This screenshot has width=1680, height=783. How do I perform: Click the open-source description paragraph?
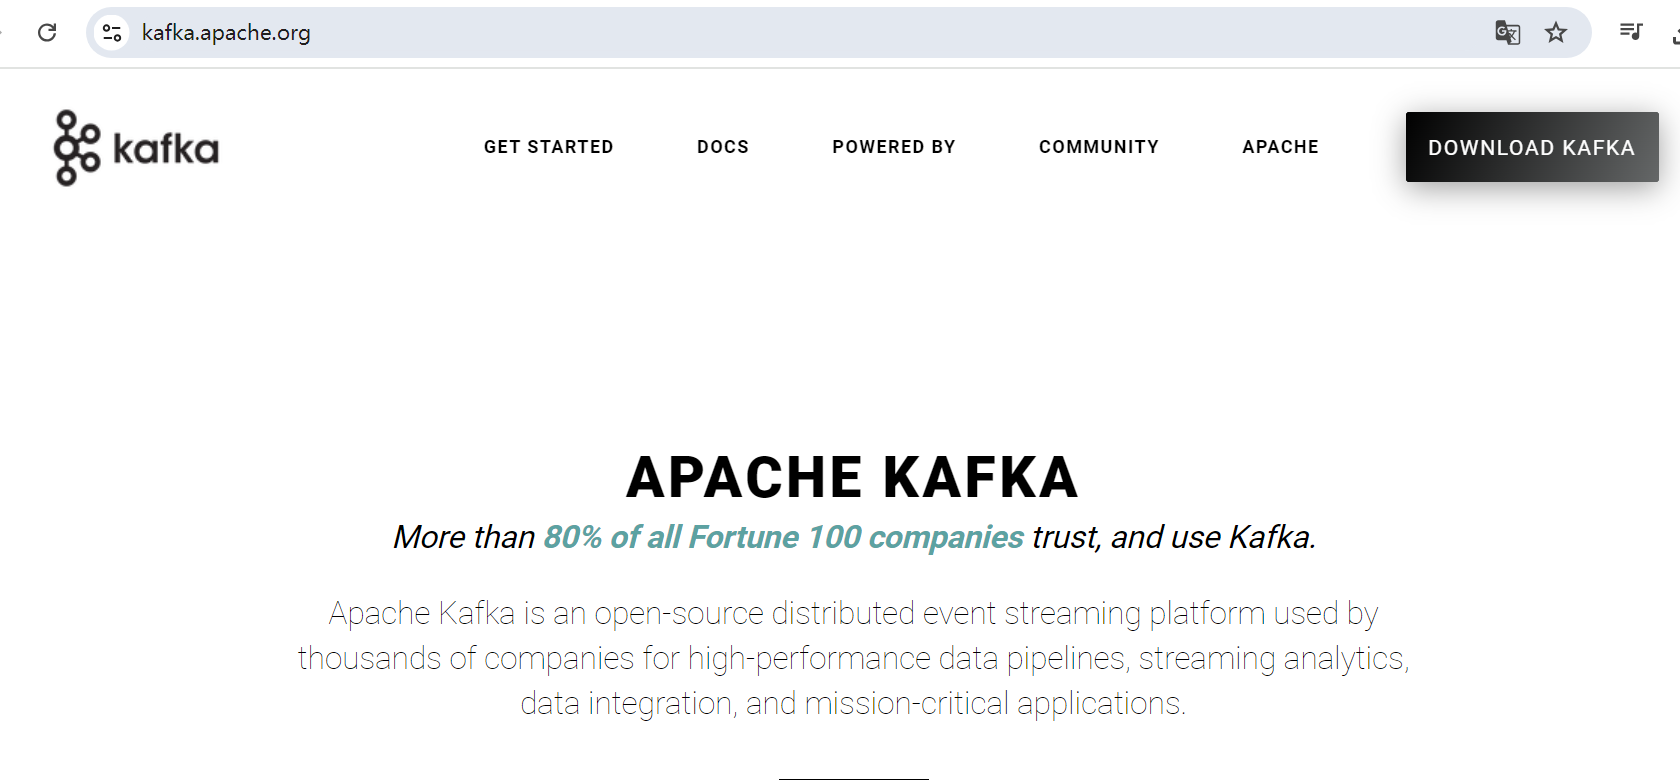(x=853, y=658)
